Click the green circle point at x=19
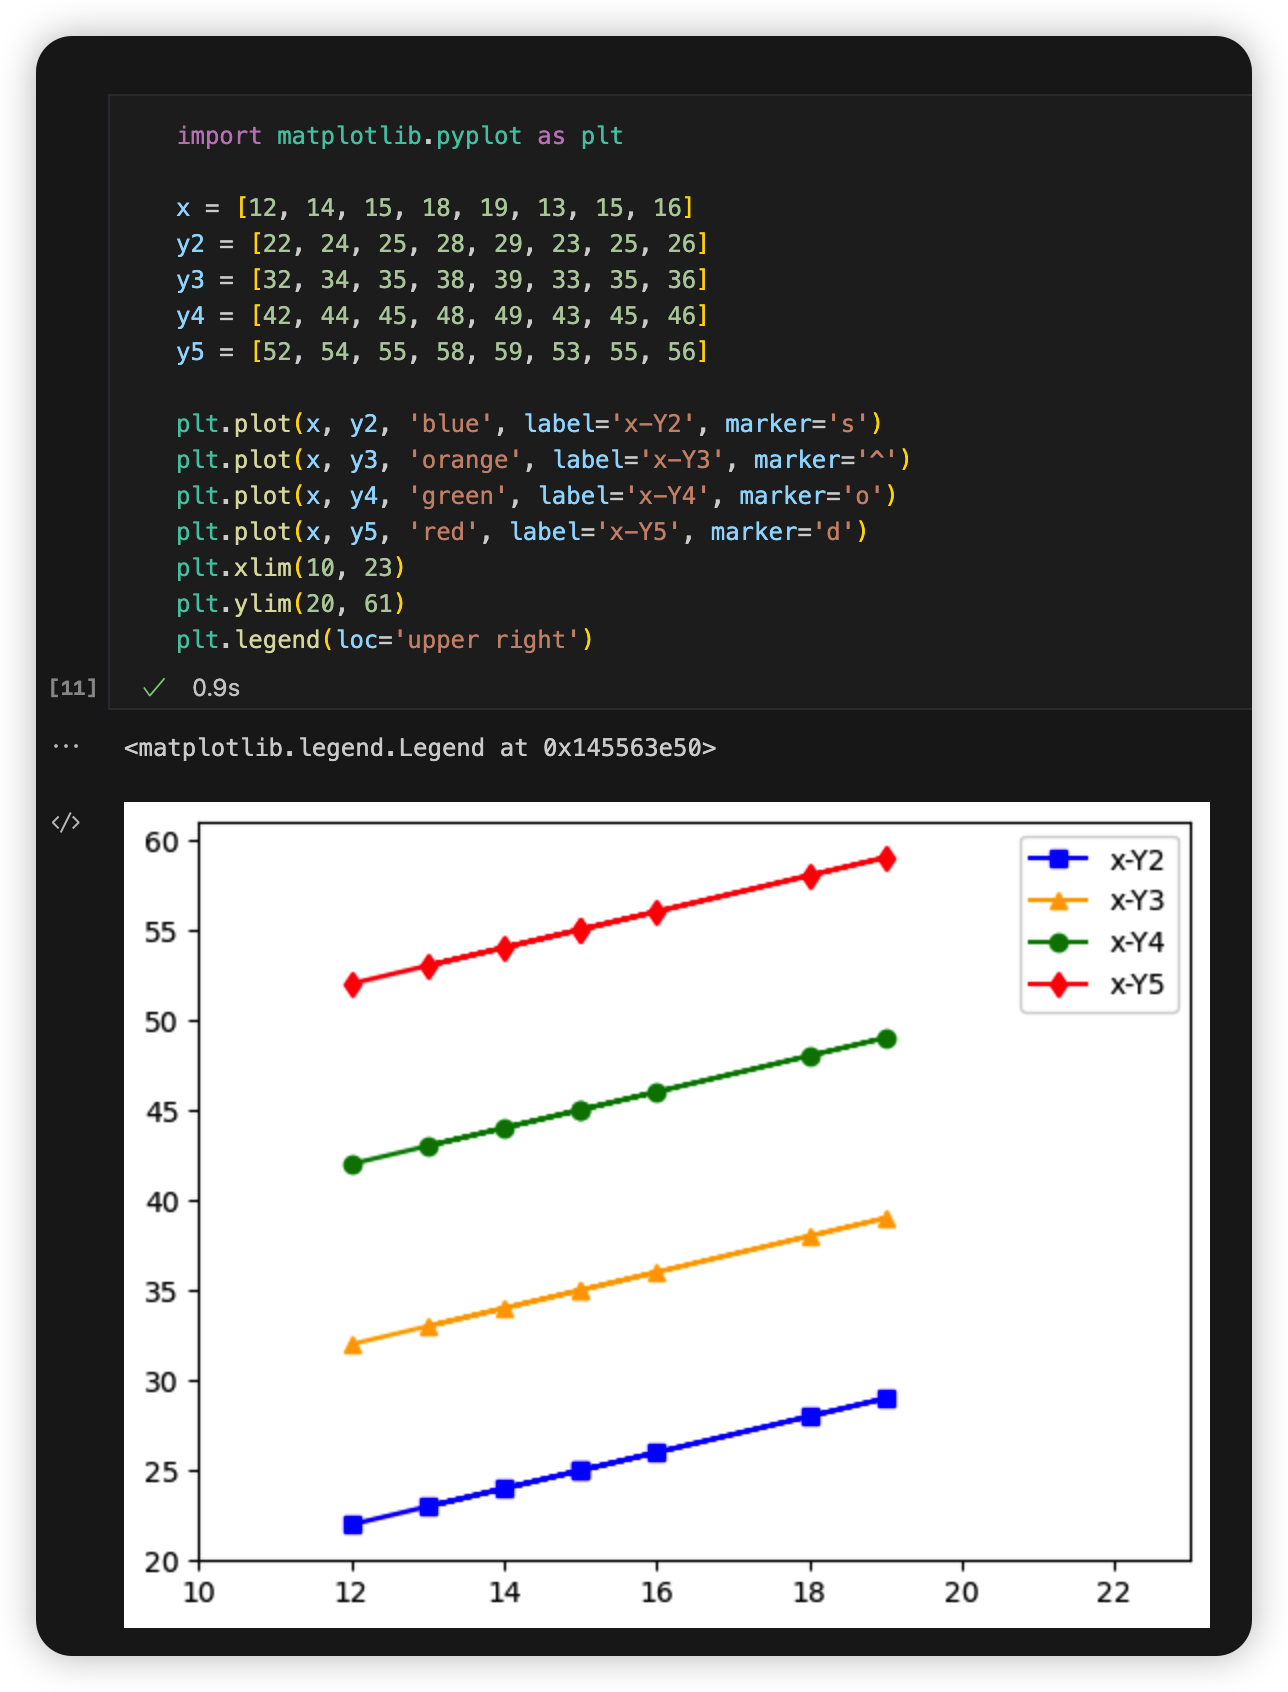This screenshot has width=1288, height=1692. coord(887,1039)
